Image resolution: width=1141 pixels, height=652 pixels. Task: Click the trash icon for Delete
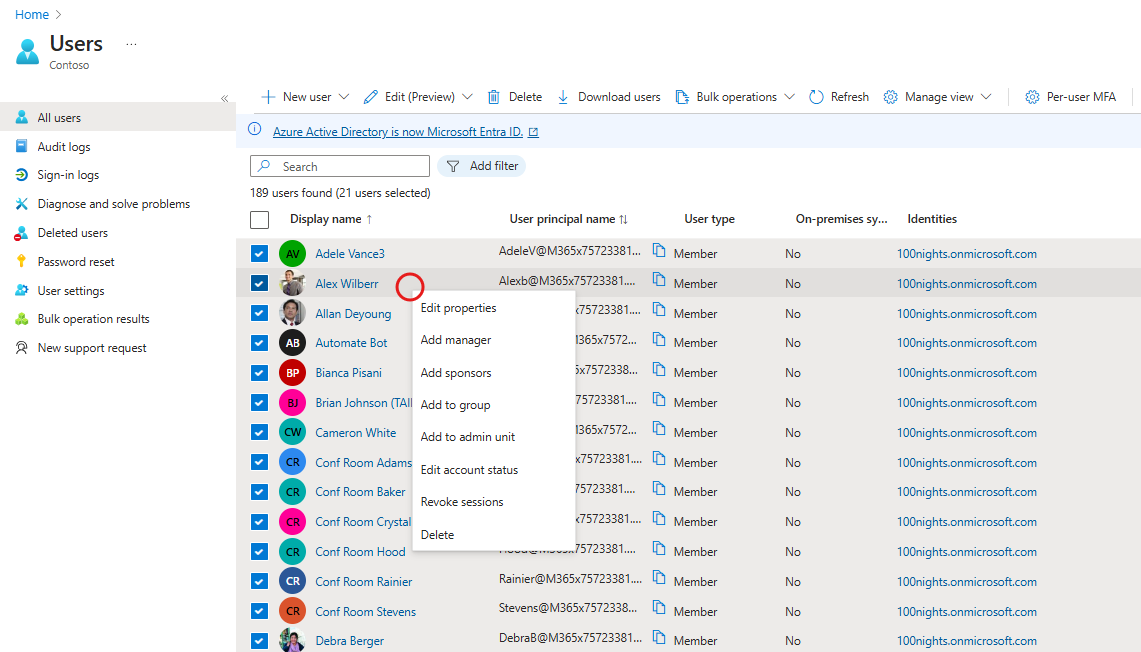coord(493,97)
